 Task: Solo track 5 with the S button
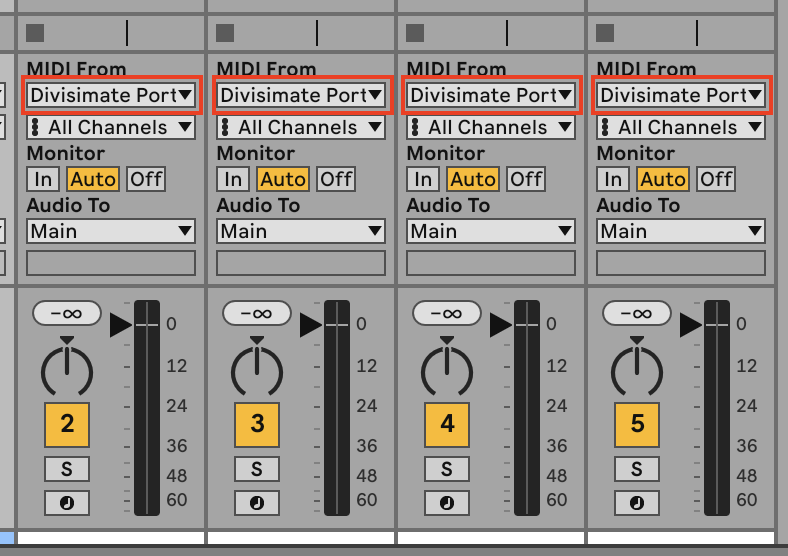637,469
